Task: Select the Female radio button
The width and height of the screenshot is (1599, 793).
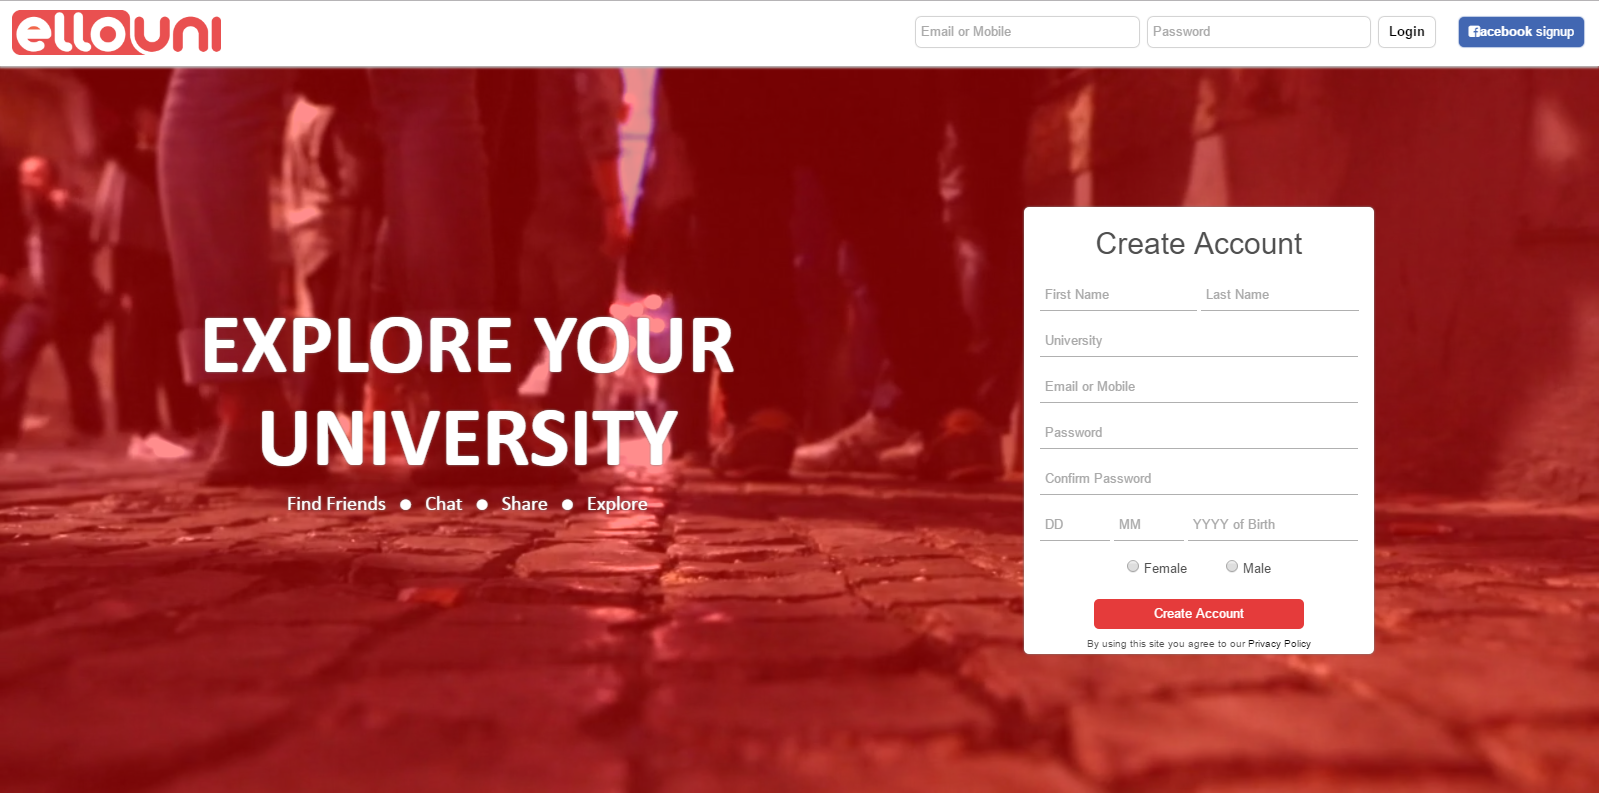Action: pyautogui.click(x=1133, y=566)
